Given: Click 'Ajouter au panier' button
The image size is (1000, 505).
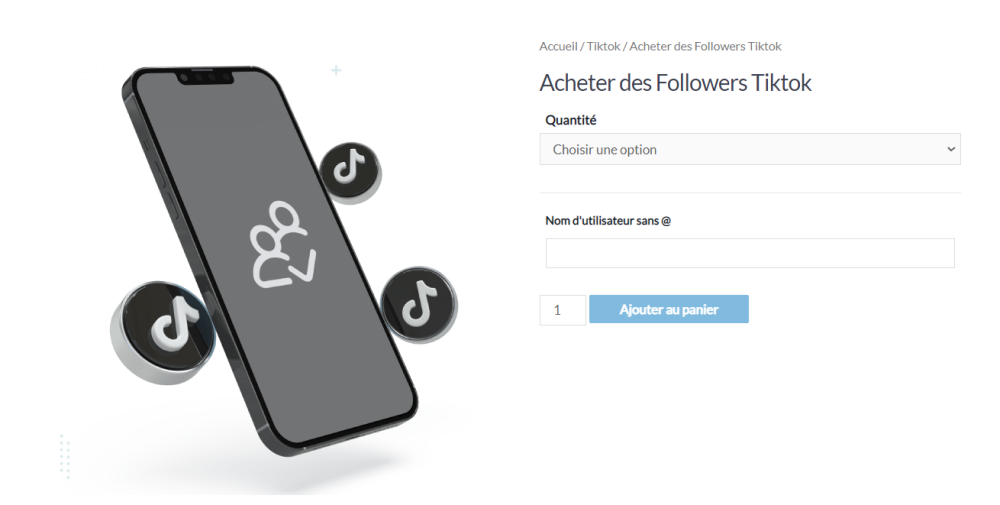Looking at the screenshot, I should tap(669, 309).
